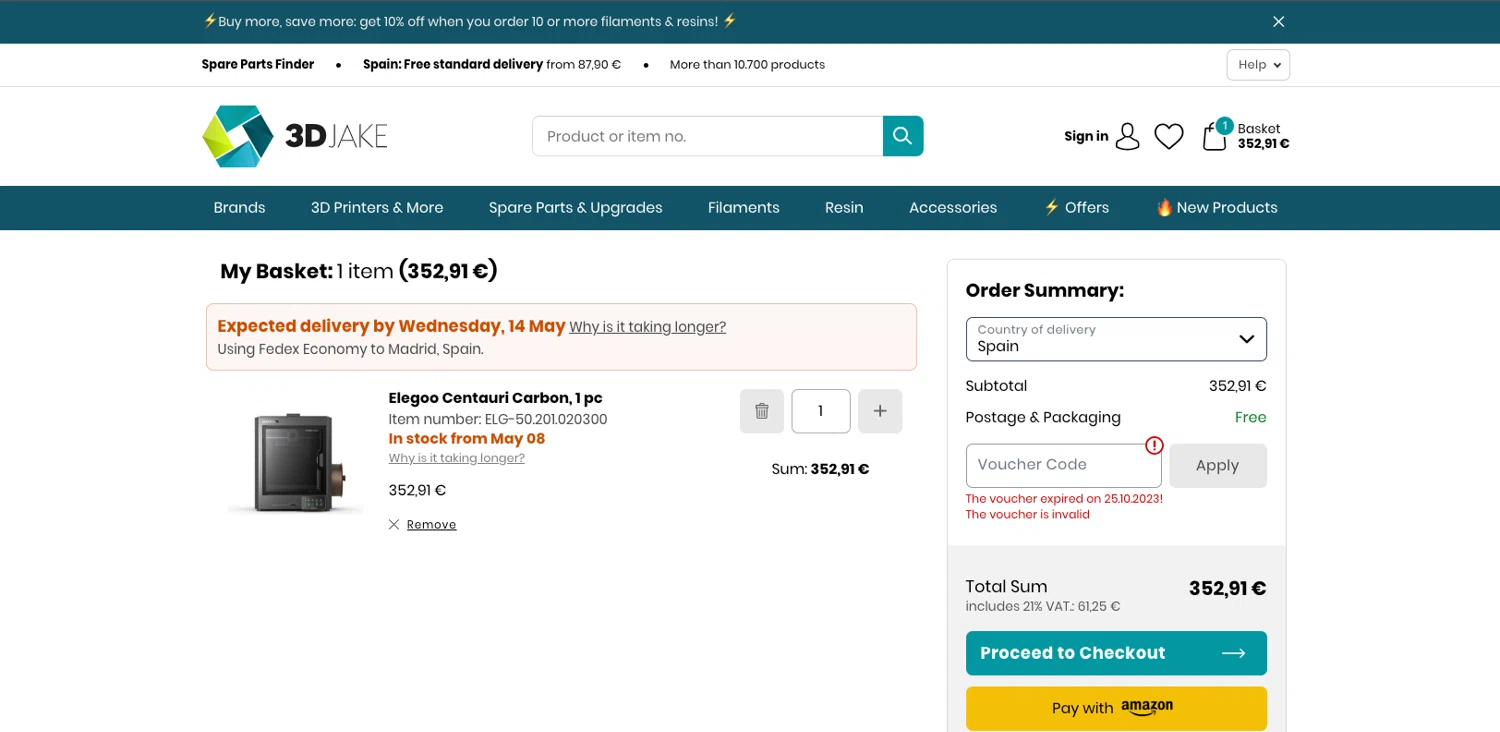This screenshot has height=732, width=1500.
Task: Click 'Expected delivery by Wednesday, 14 May' heading
Action: click(391, 326)
